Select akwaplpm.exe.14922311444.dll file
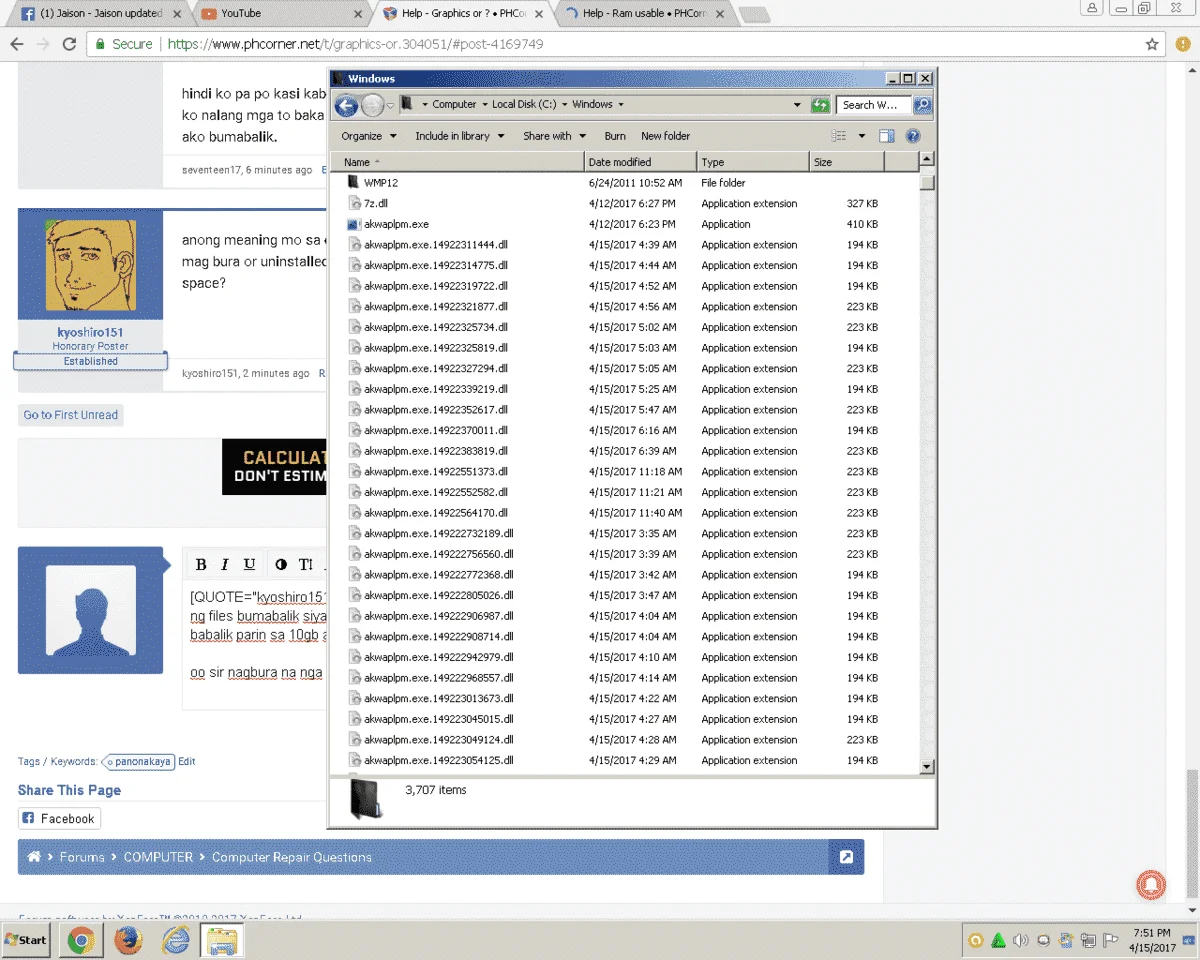1200x960 pixels. pos(436,245)
